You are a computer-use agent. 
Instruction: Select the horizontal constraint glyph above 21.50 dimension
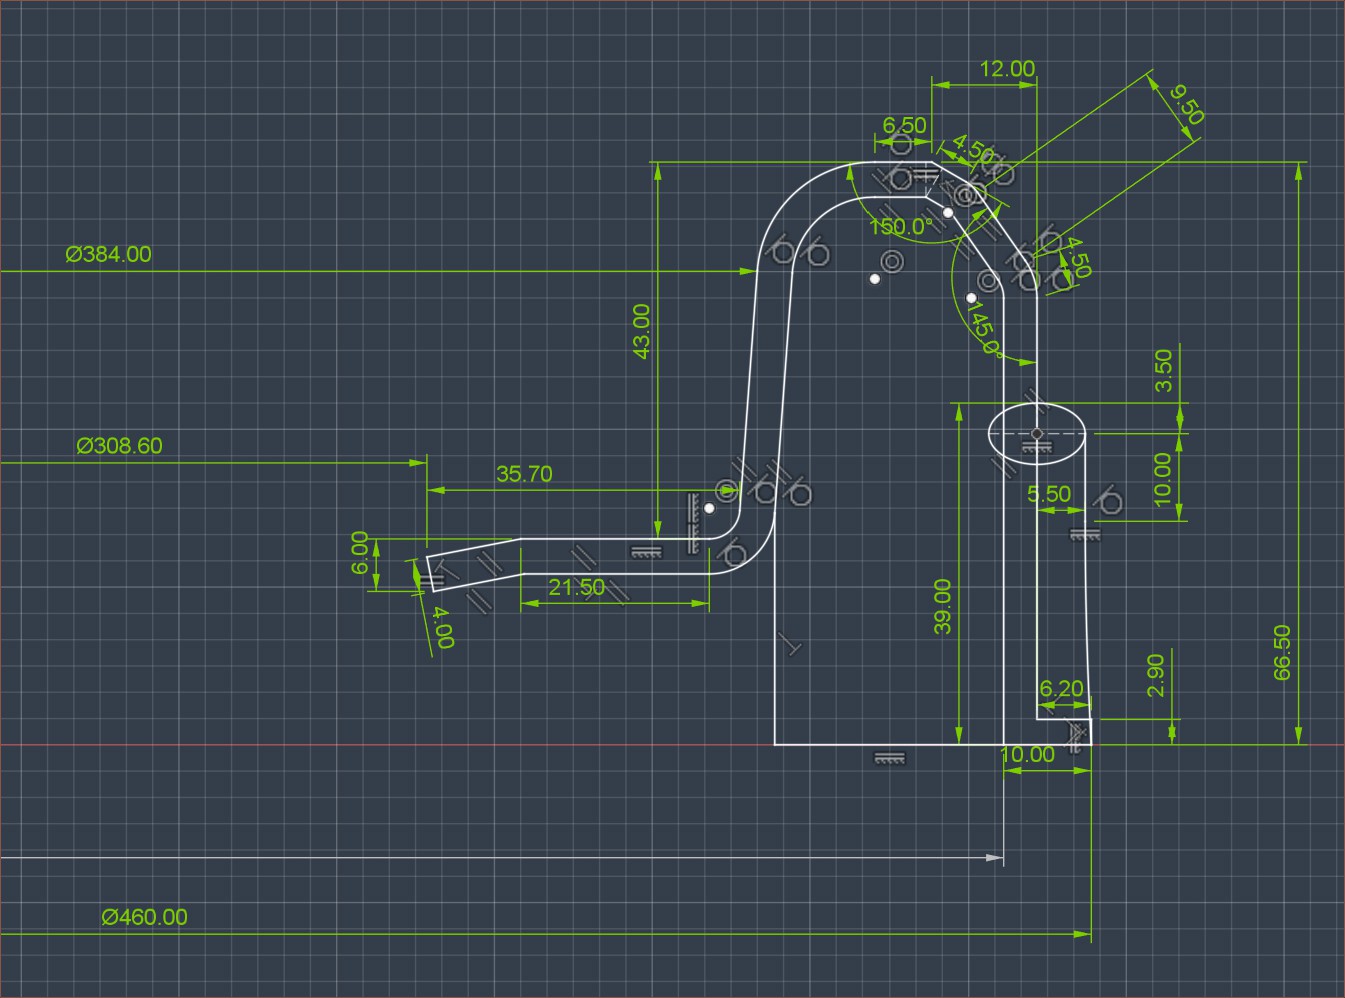pyautogui.click(x=645, y=551)
